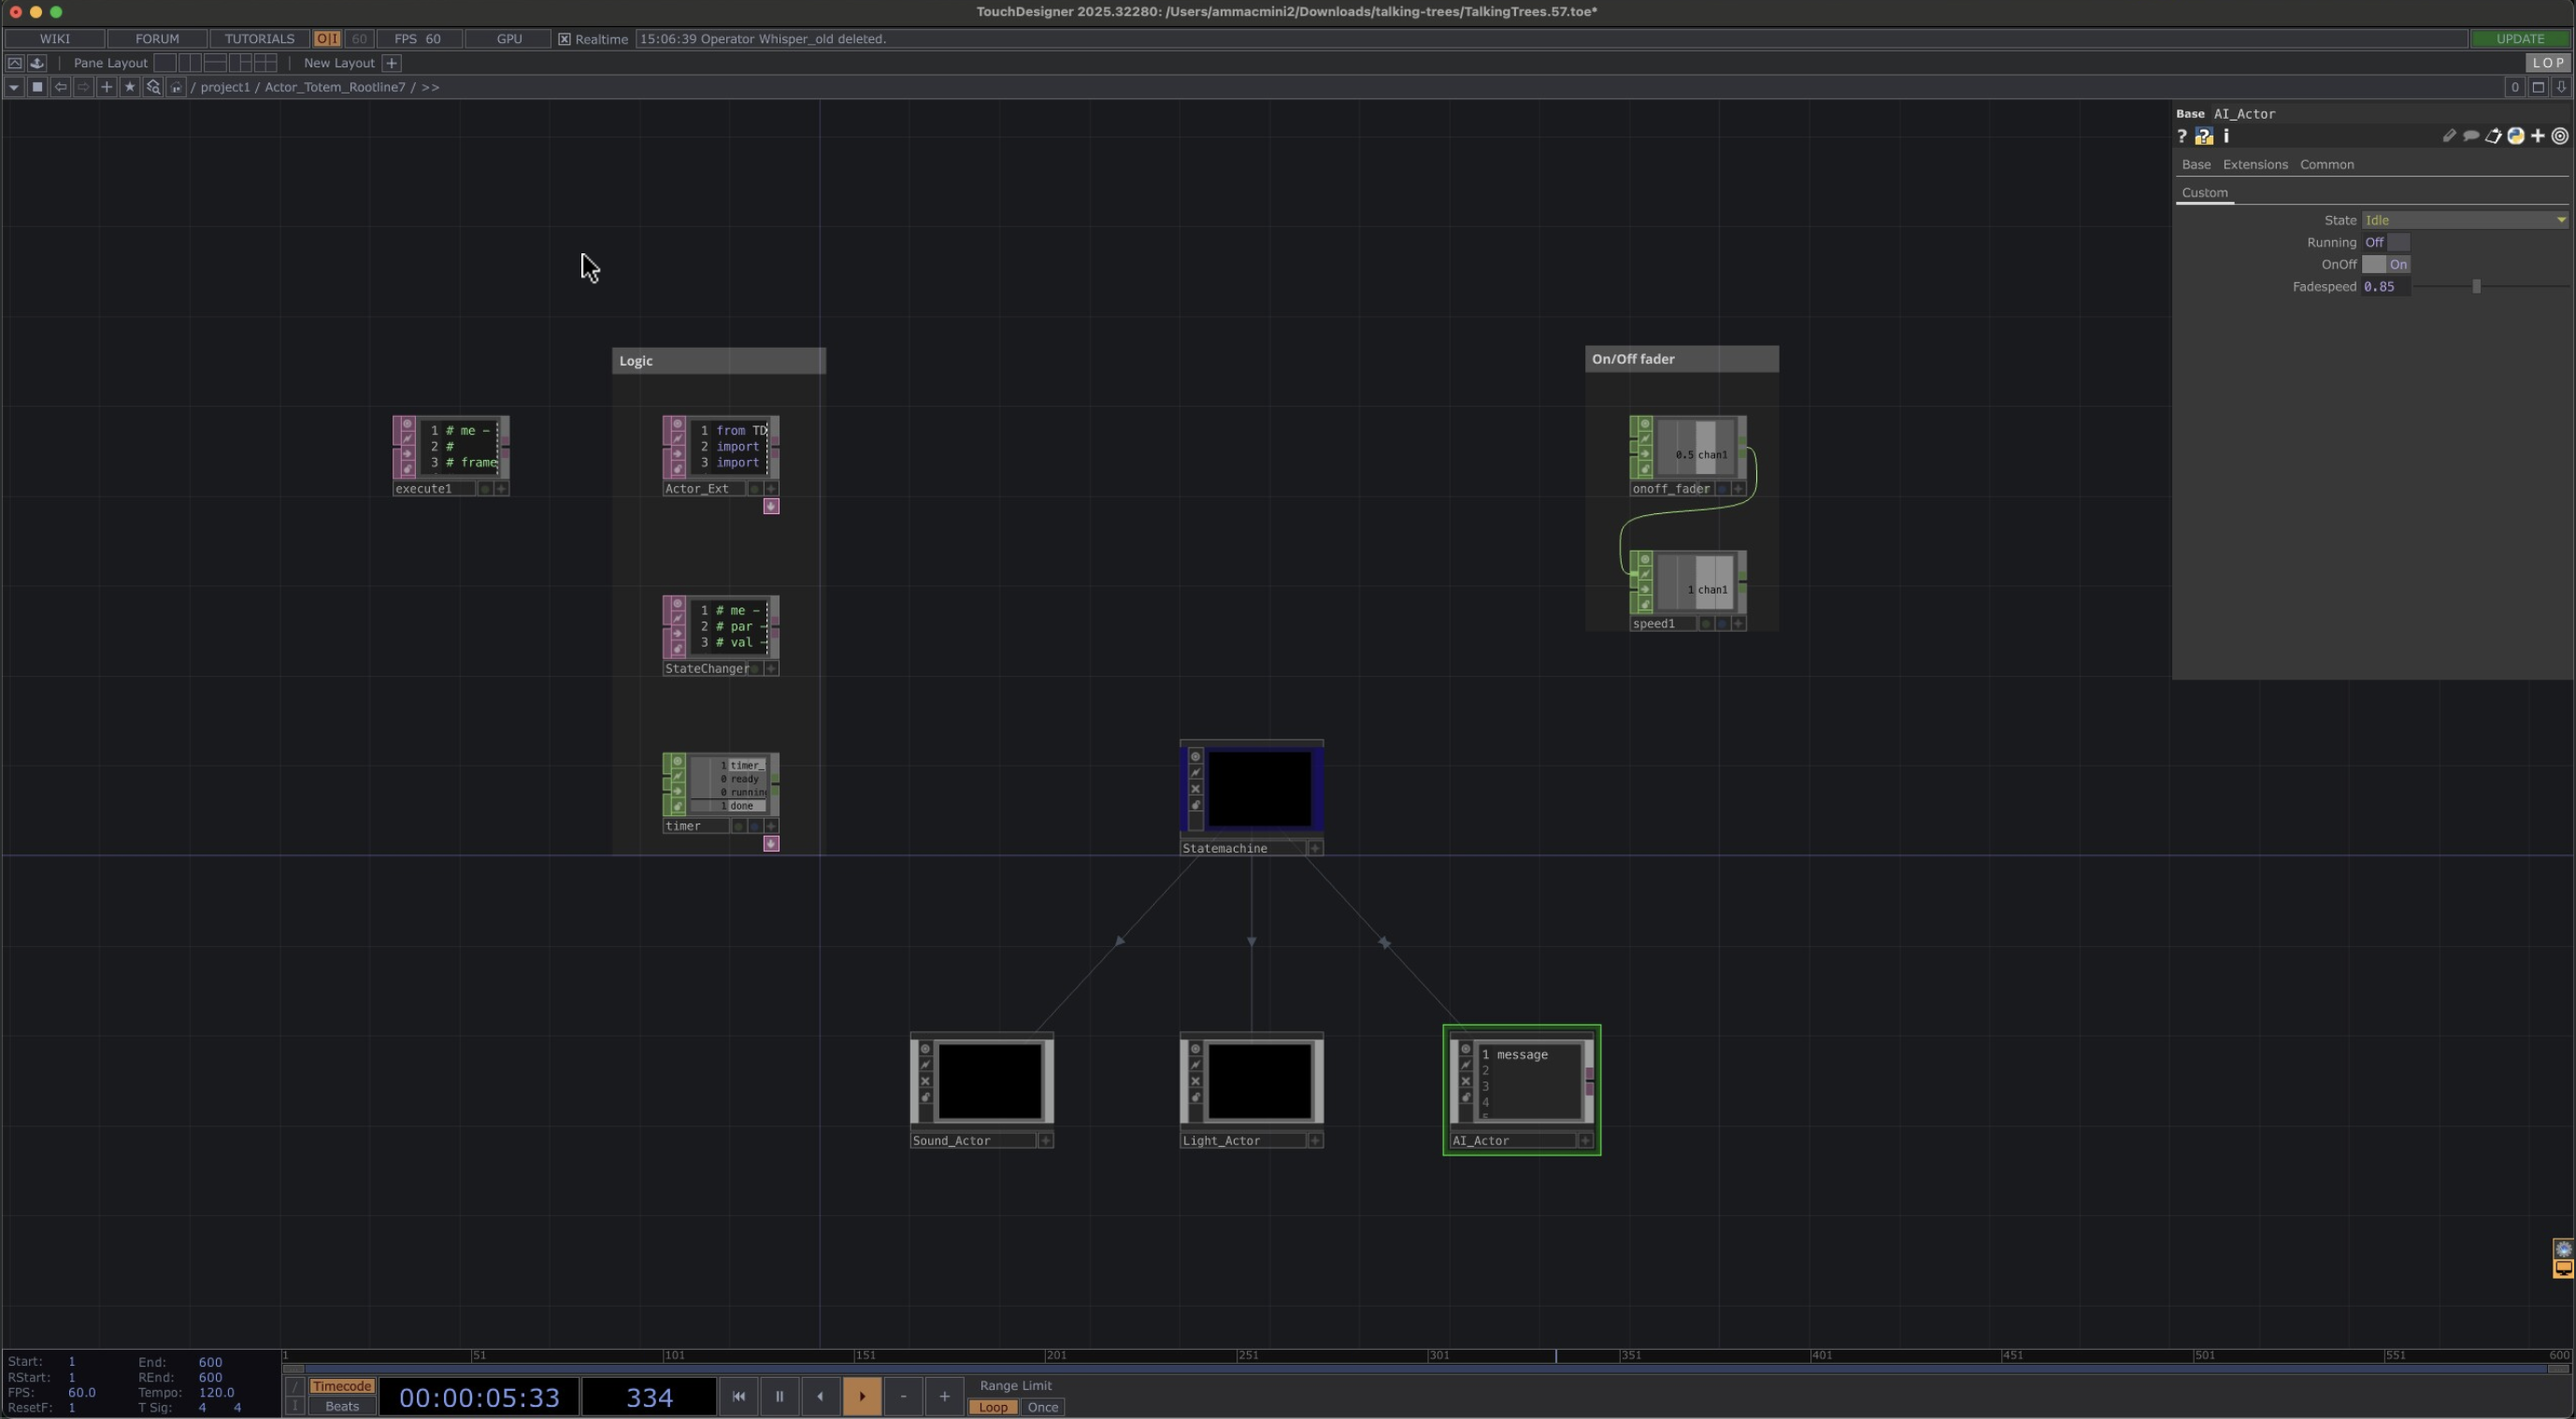The height and width of the screenshot is (1419, 2576).
Task: Click the Fadespeed 0.85 value field
Action: pyautogui.click(x=2385, y=287)
